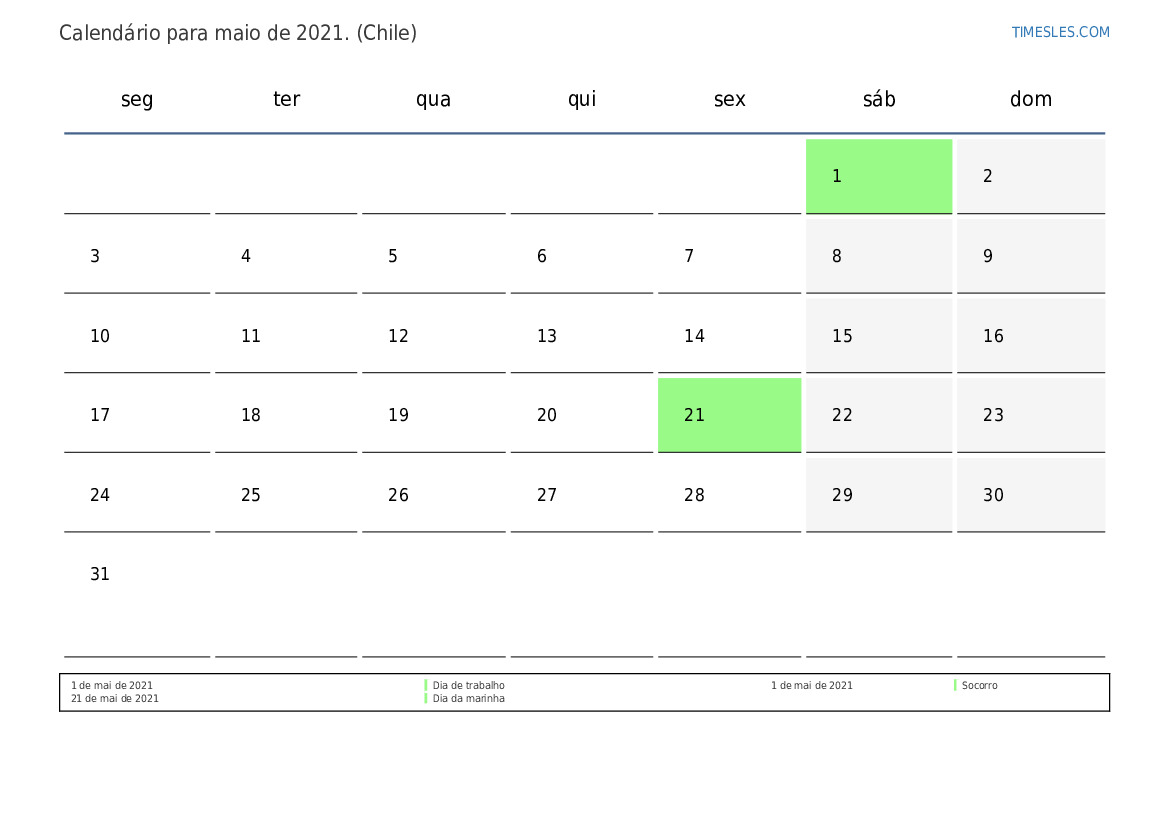Select Sunday May 2 cell
The height and width of the screenshot is (827, 1169).
[1030, 176]
